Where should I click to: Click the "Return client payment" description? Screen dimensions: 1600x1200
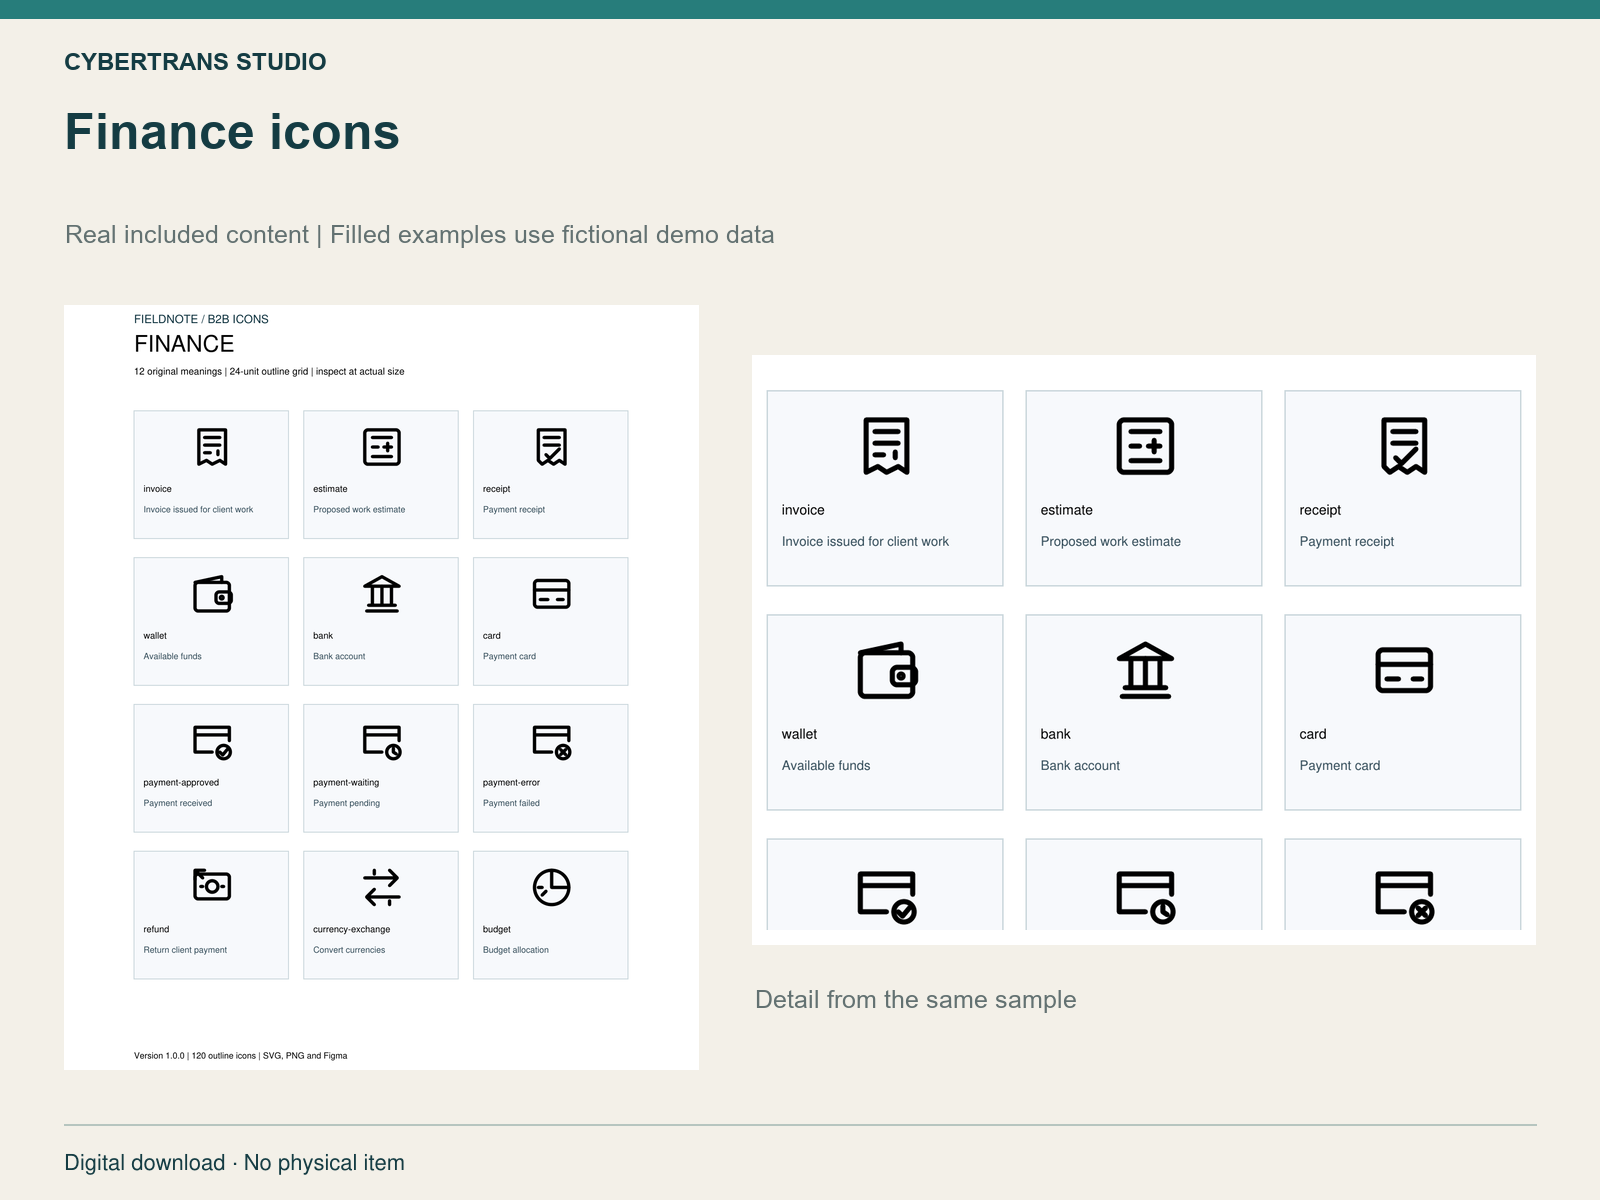coord(185,950)
